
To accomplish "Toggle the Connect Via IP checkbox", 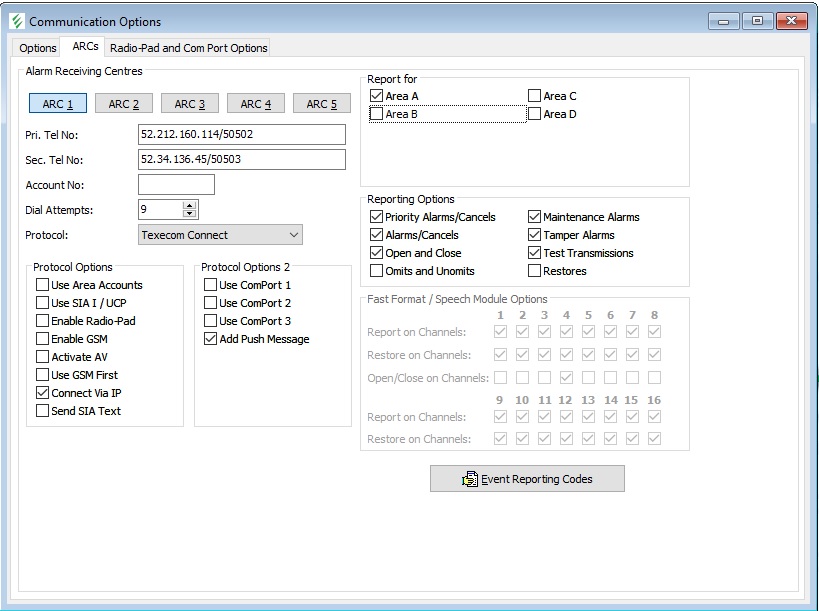I will (43, 393).
